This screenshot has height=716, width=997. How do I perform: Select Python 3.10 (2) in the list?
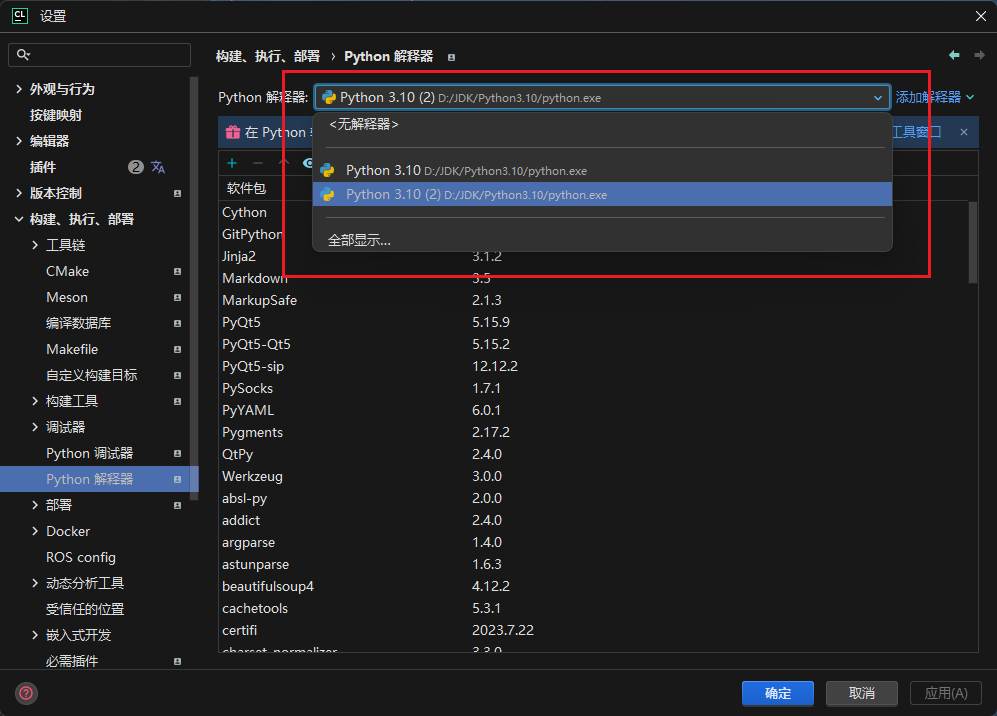(602, 195)
